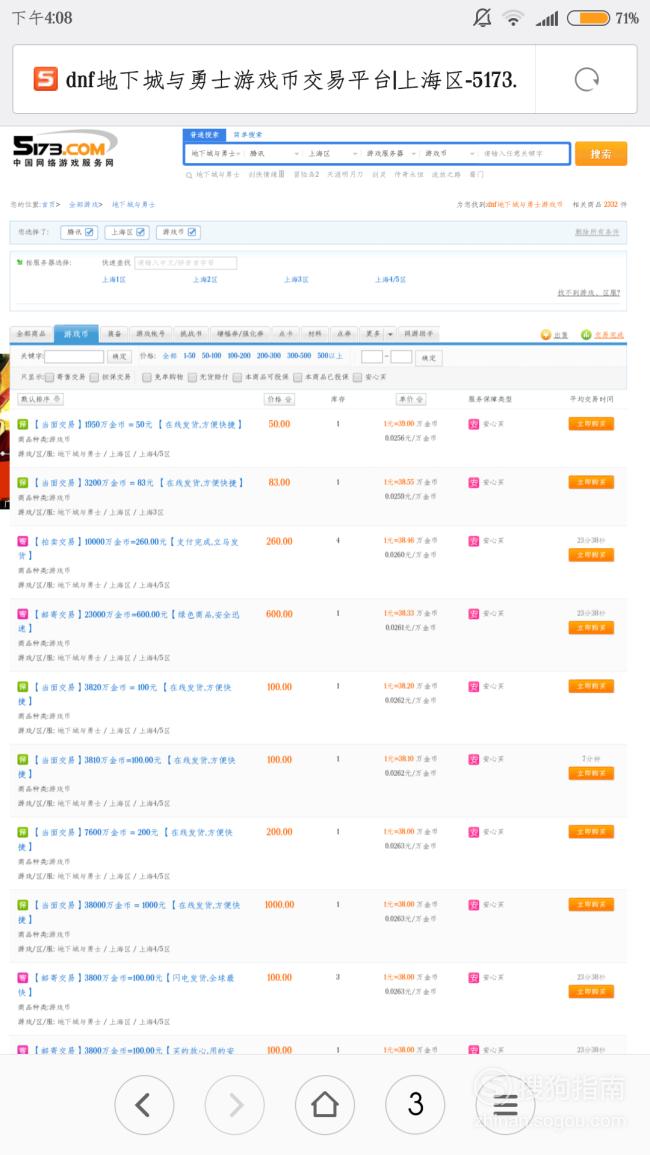Click green badge of 3820万金币 listing
650x1155 pixels.
pos(23,687)
